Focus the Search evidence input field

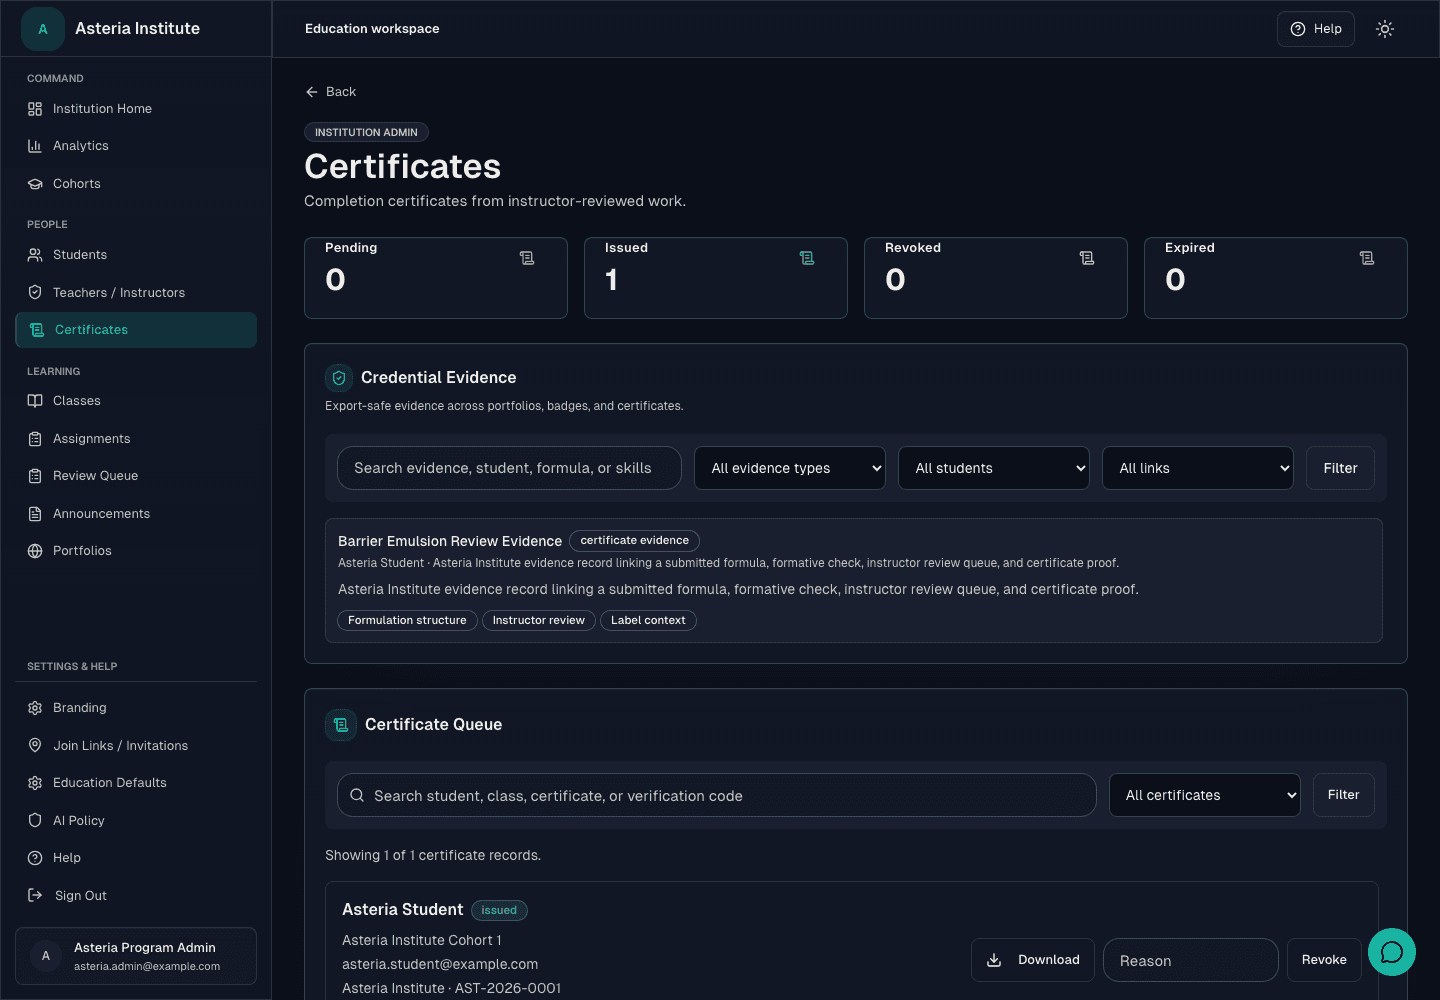[x=509, y=468]
